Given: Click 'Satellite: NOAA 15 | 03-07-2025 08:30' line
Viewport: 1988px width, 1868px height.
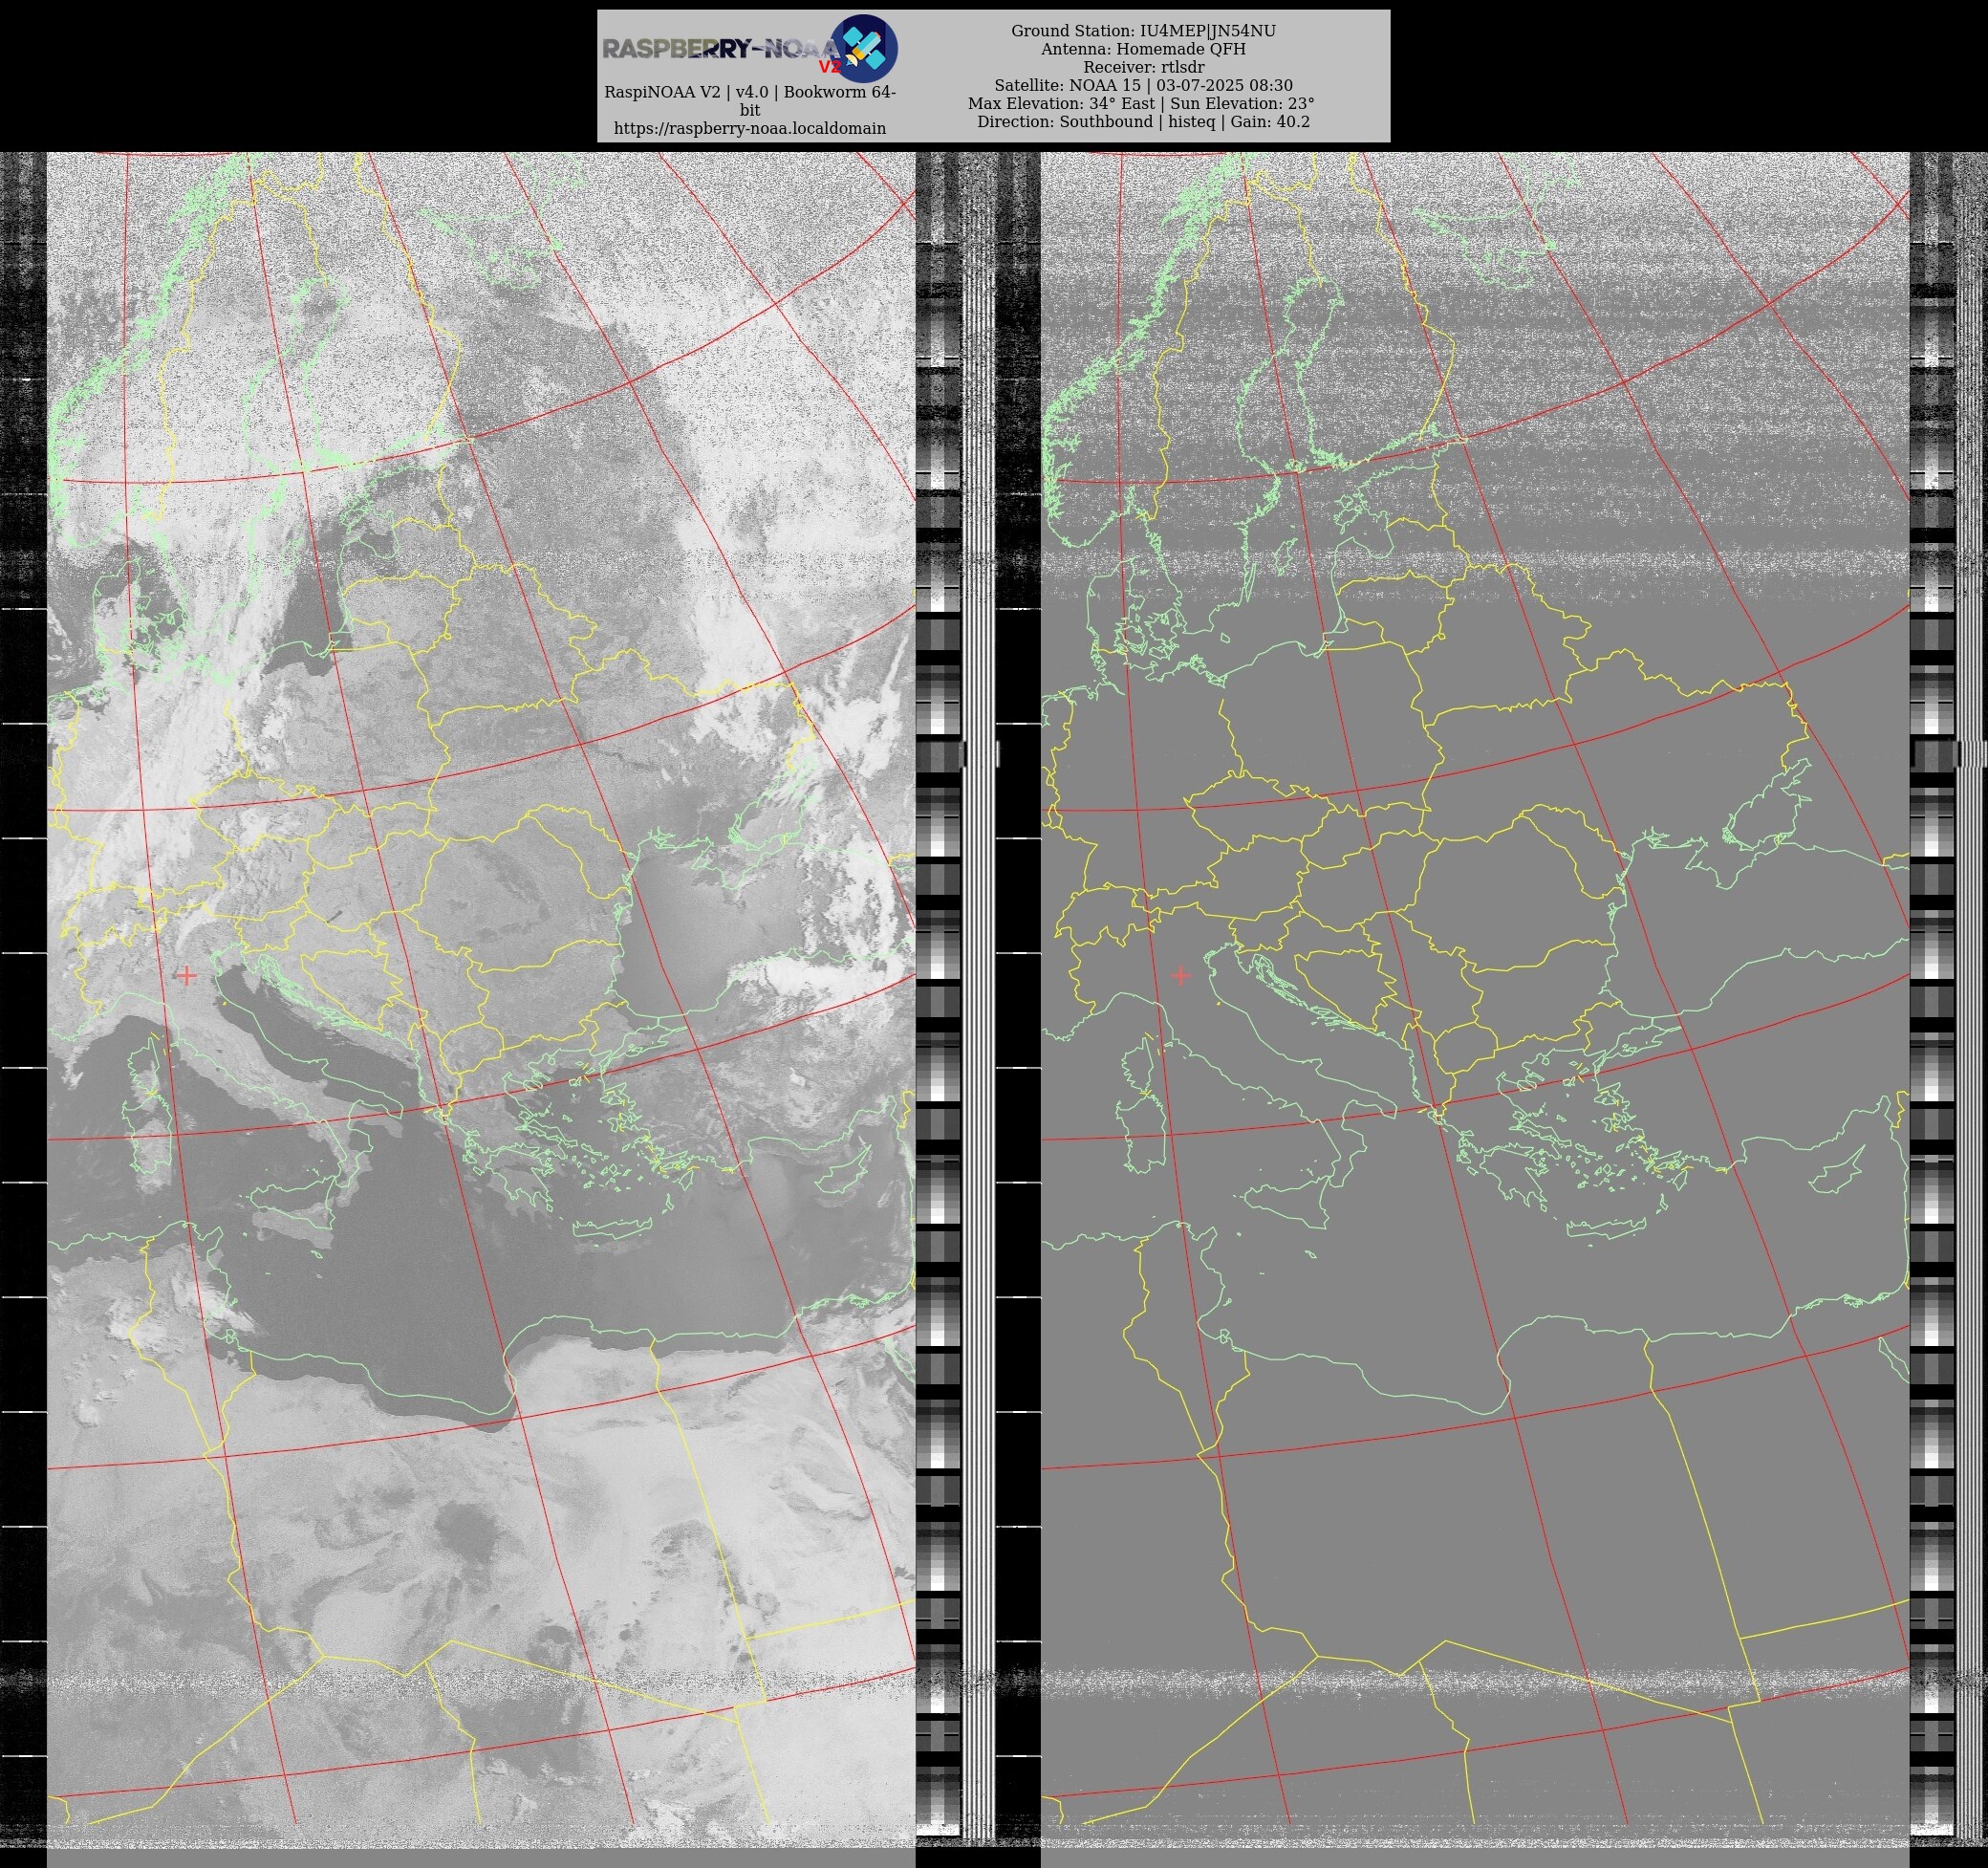Looking at the screenshot, I should pyautogui.click(x=1143, y=85).
